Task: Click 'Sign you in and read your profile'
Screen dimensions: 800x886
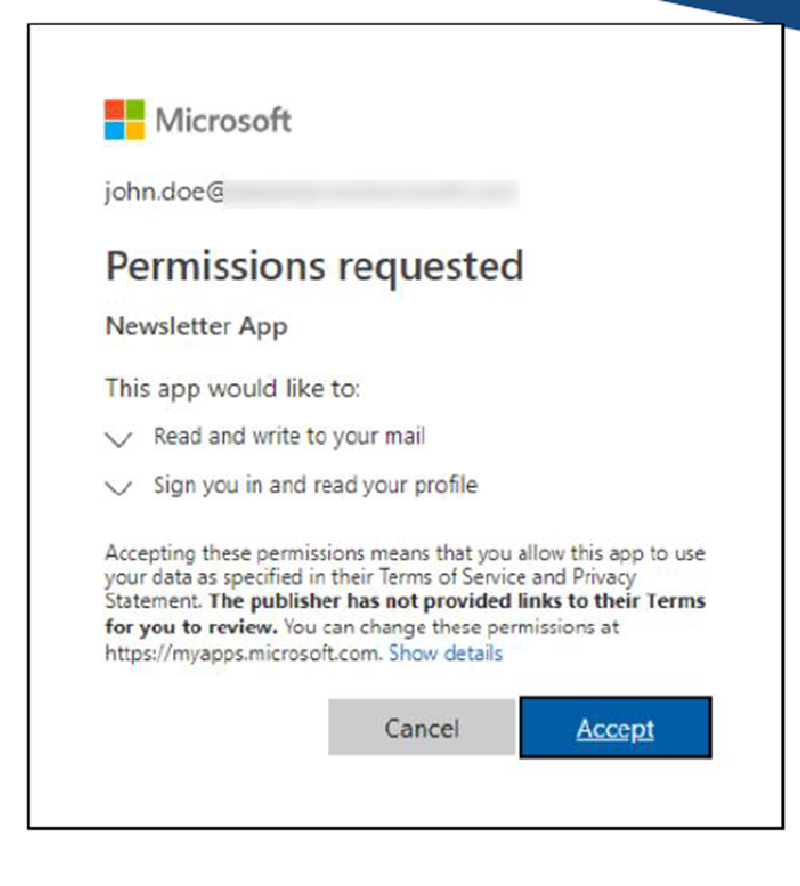Action: pos(316,485)
